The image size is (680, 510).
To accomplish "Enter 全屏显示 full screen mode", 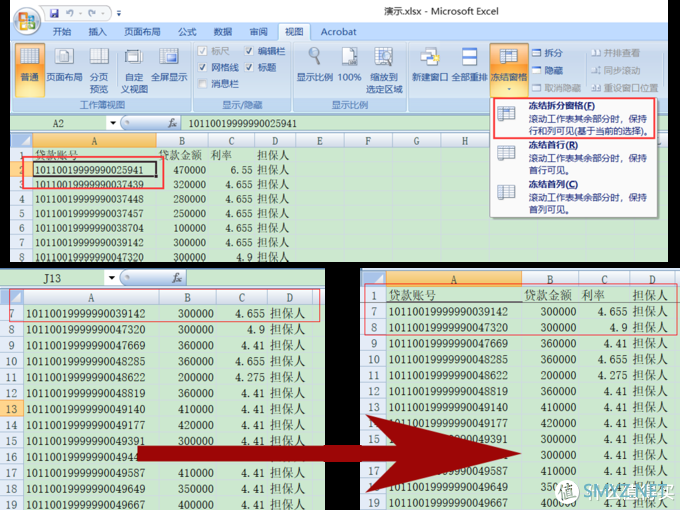I will 169,66.
